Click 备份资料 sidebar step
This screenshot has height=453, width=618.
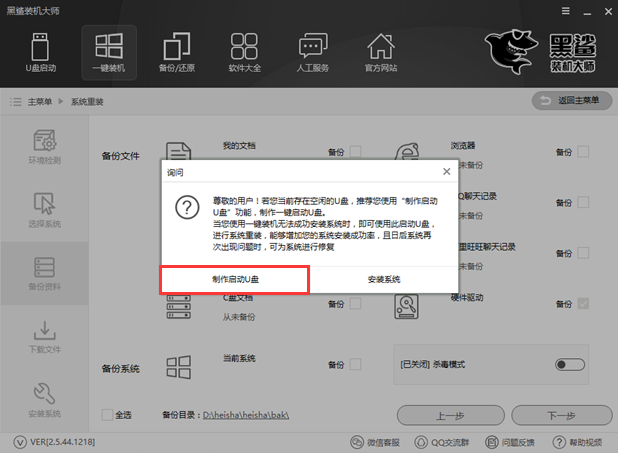pos(45,273)
